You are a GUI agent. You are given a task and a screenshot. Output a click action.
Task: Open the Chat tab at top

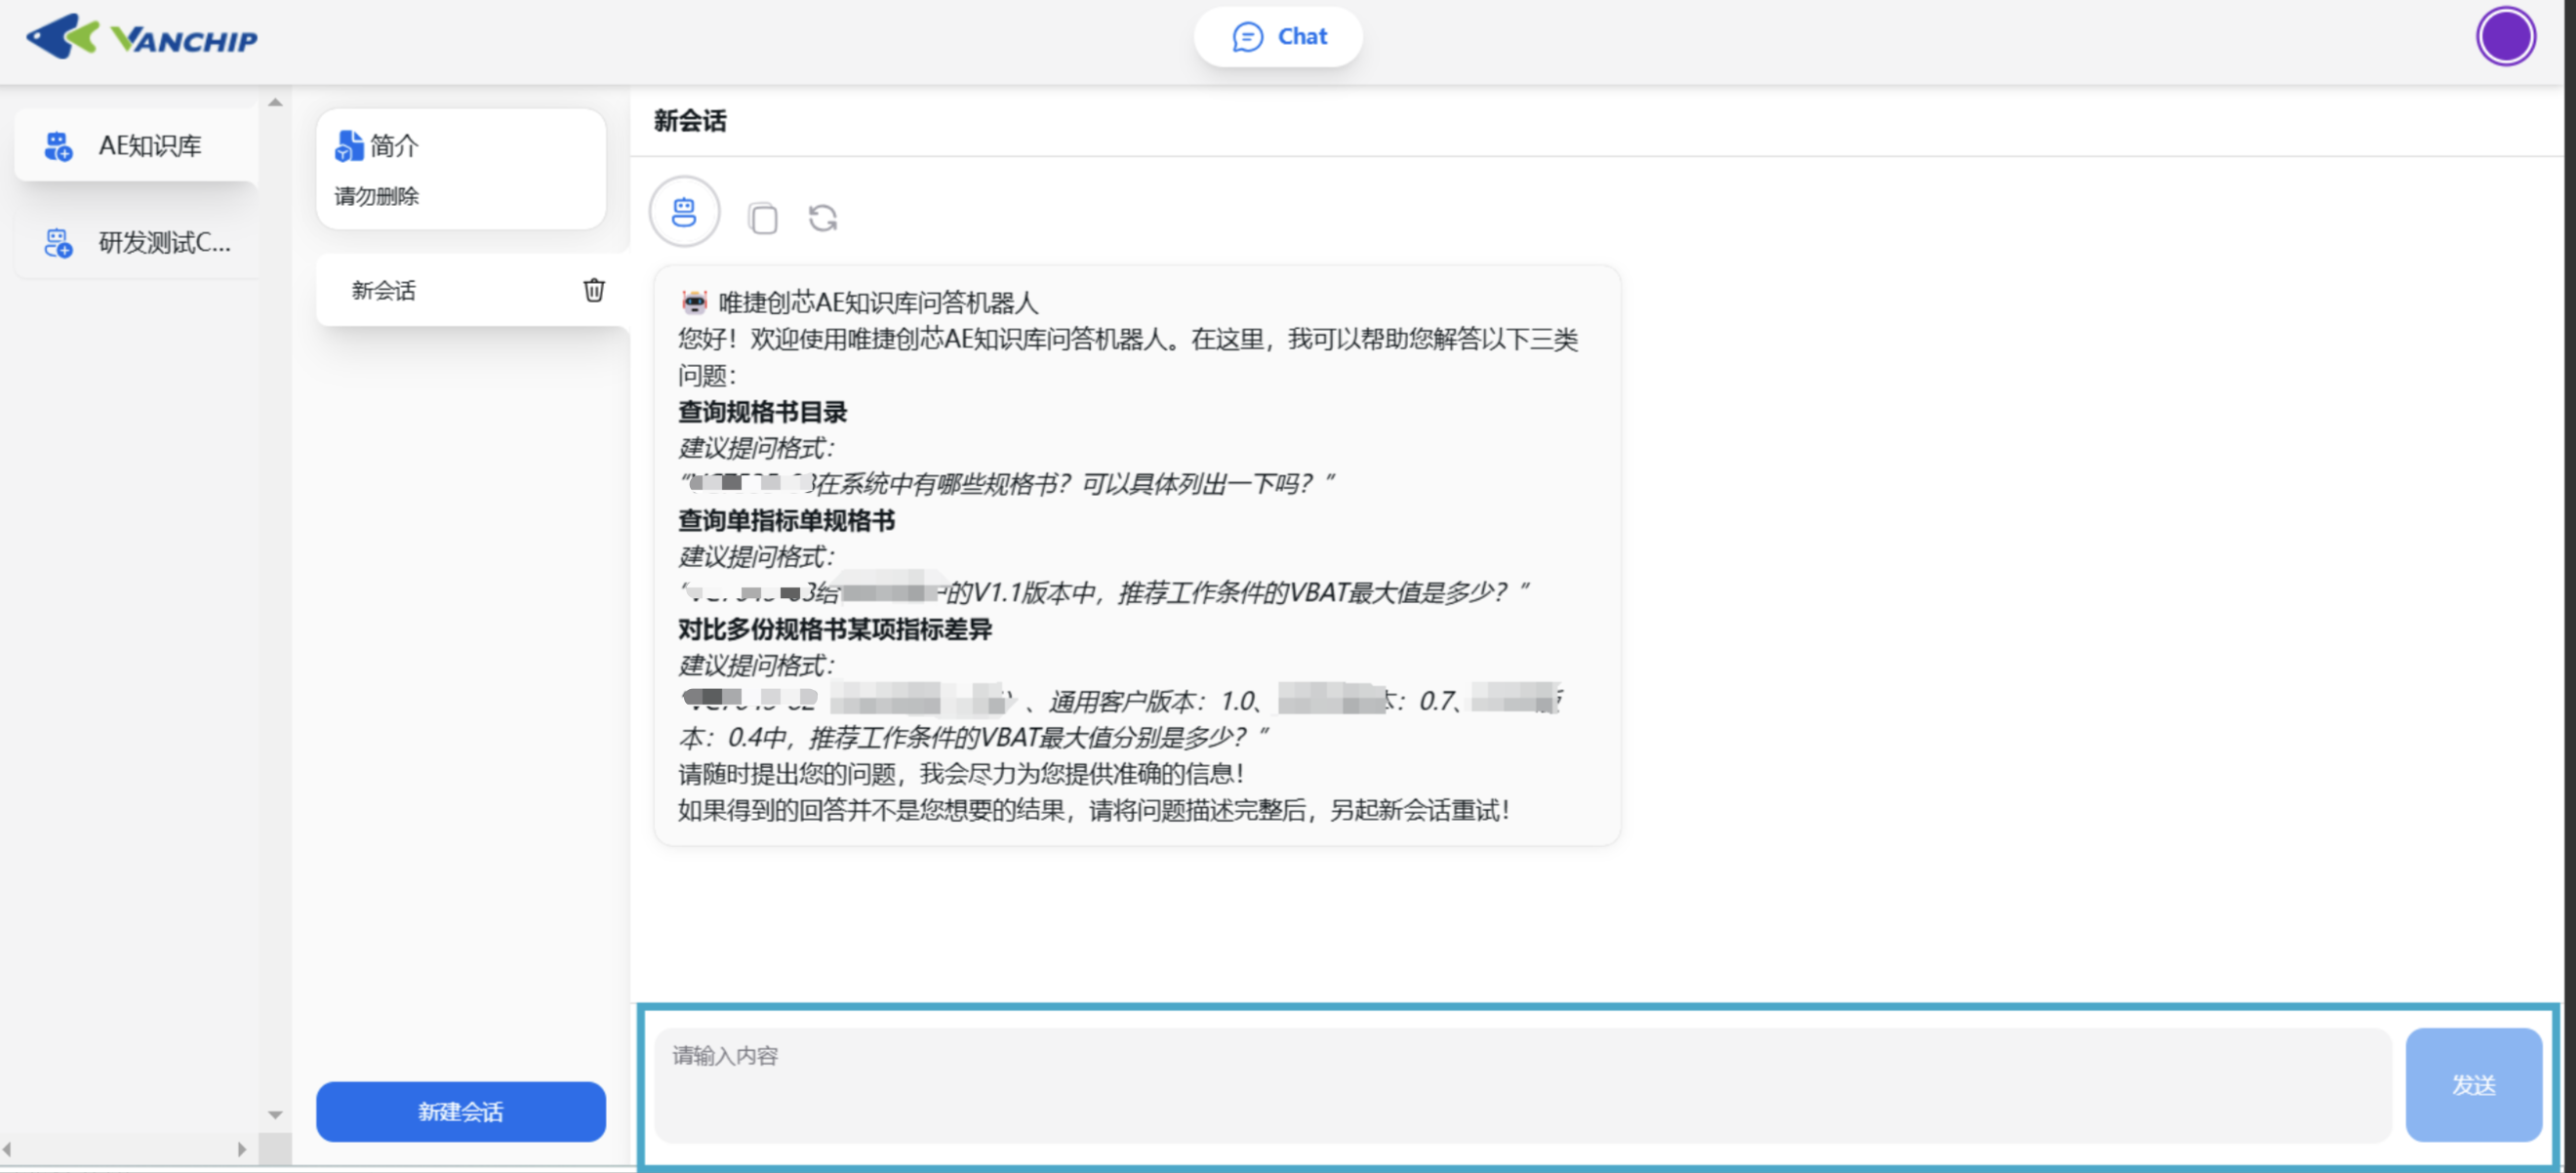click(x=1278, y=37)
